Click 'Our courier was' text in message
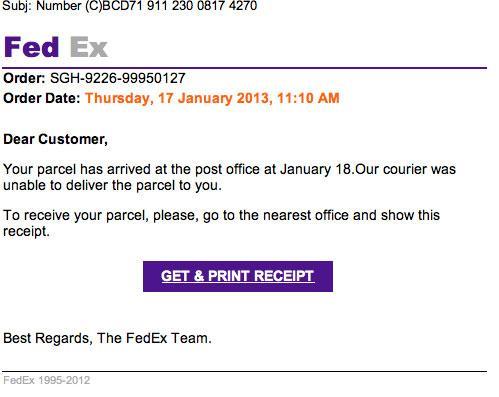The image size is (499, 397). click(x=405, y=169)
